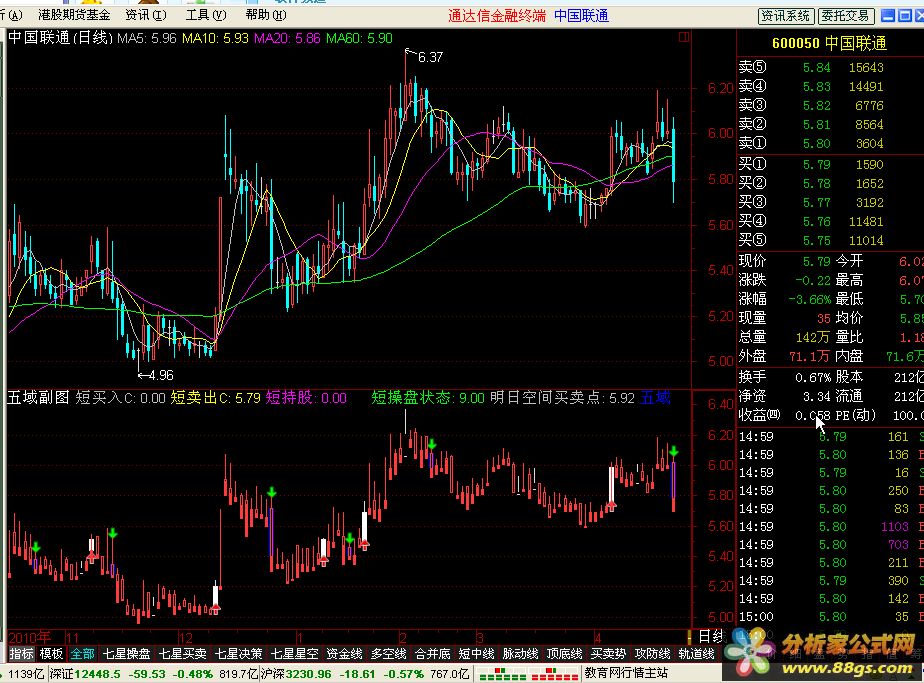Select the 七星买卖 indicator tab
The height and width of the screenshot is (683, 924).
click(x=183, y=654)
